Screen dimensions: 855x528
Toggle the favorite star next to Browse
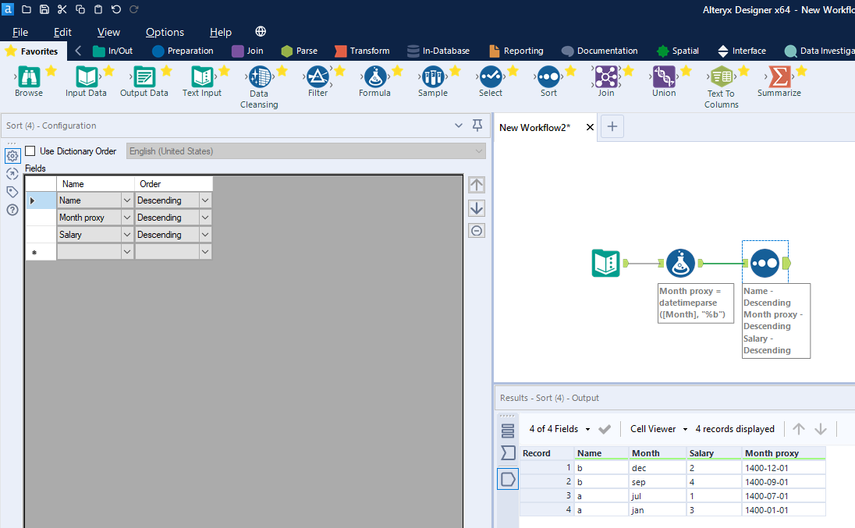click(x=51, y=71)
